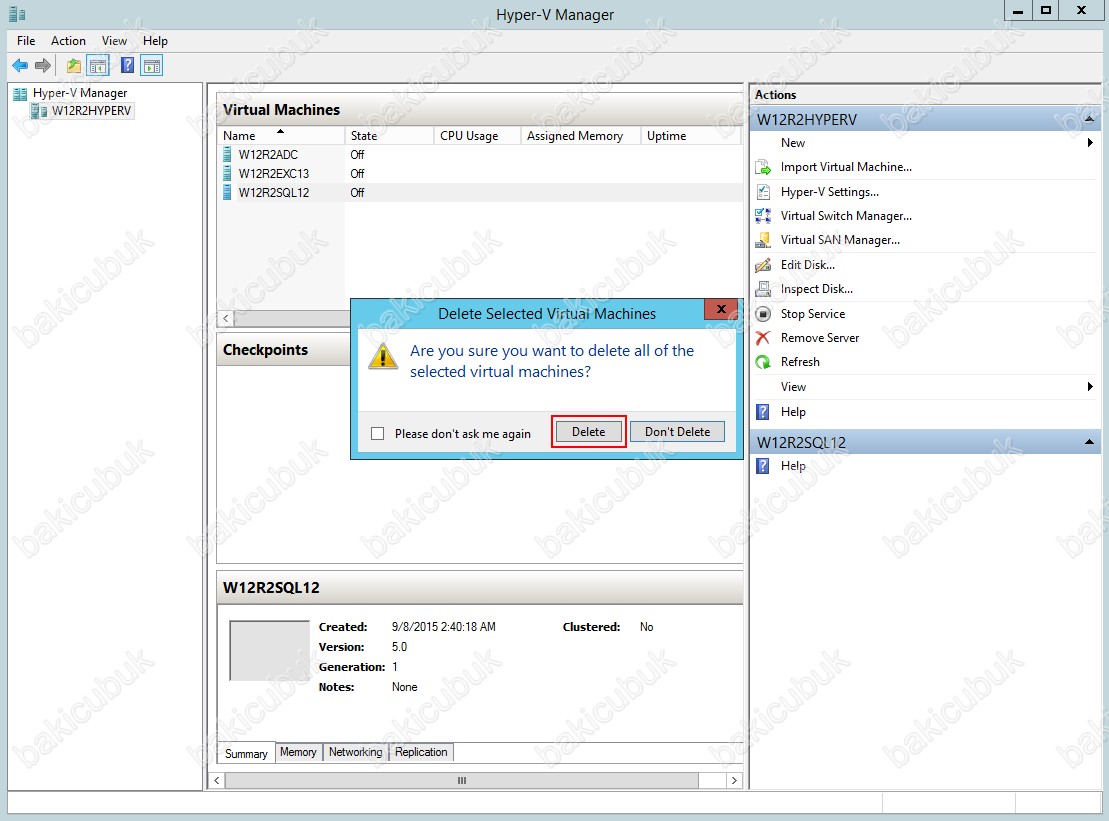Select the W12R2EXC13 row name text

pos(274,173)
